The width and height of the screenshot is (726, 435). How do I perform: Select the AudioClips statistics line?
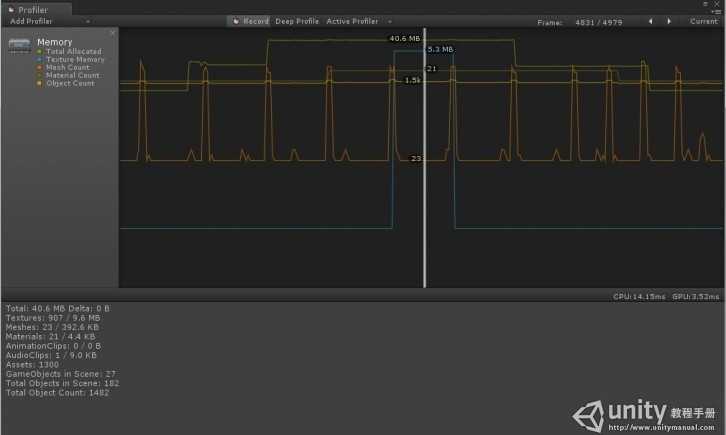pyautogui.click(x=51, y=355)
